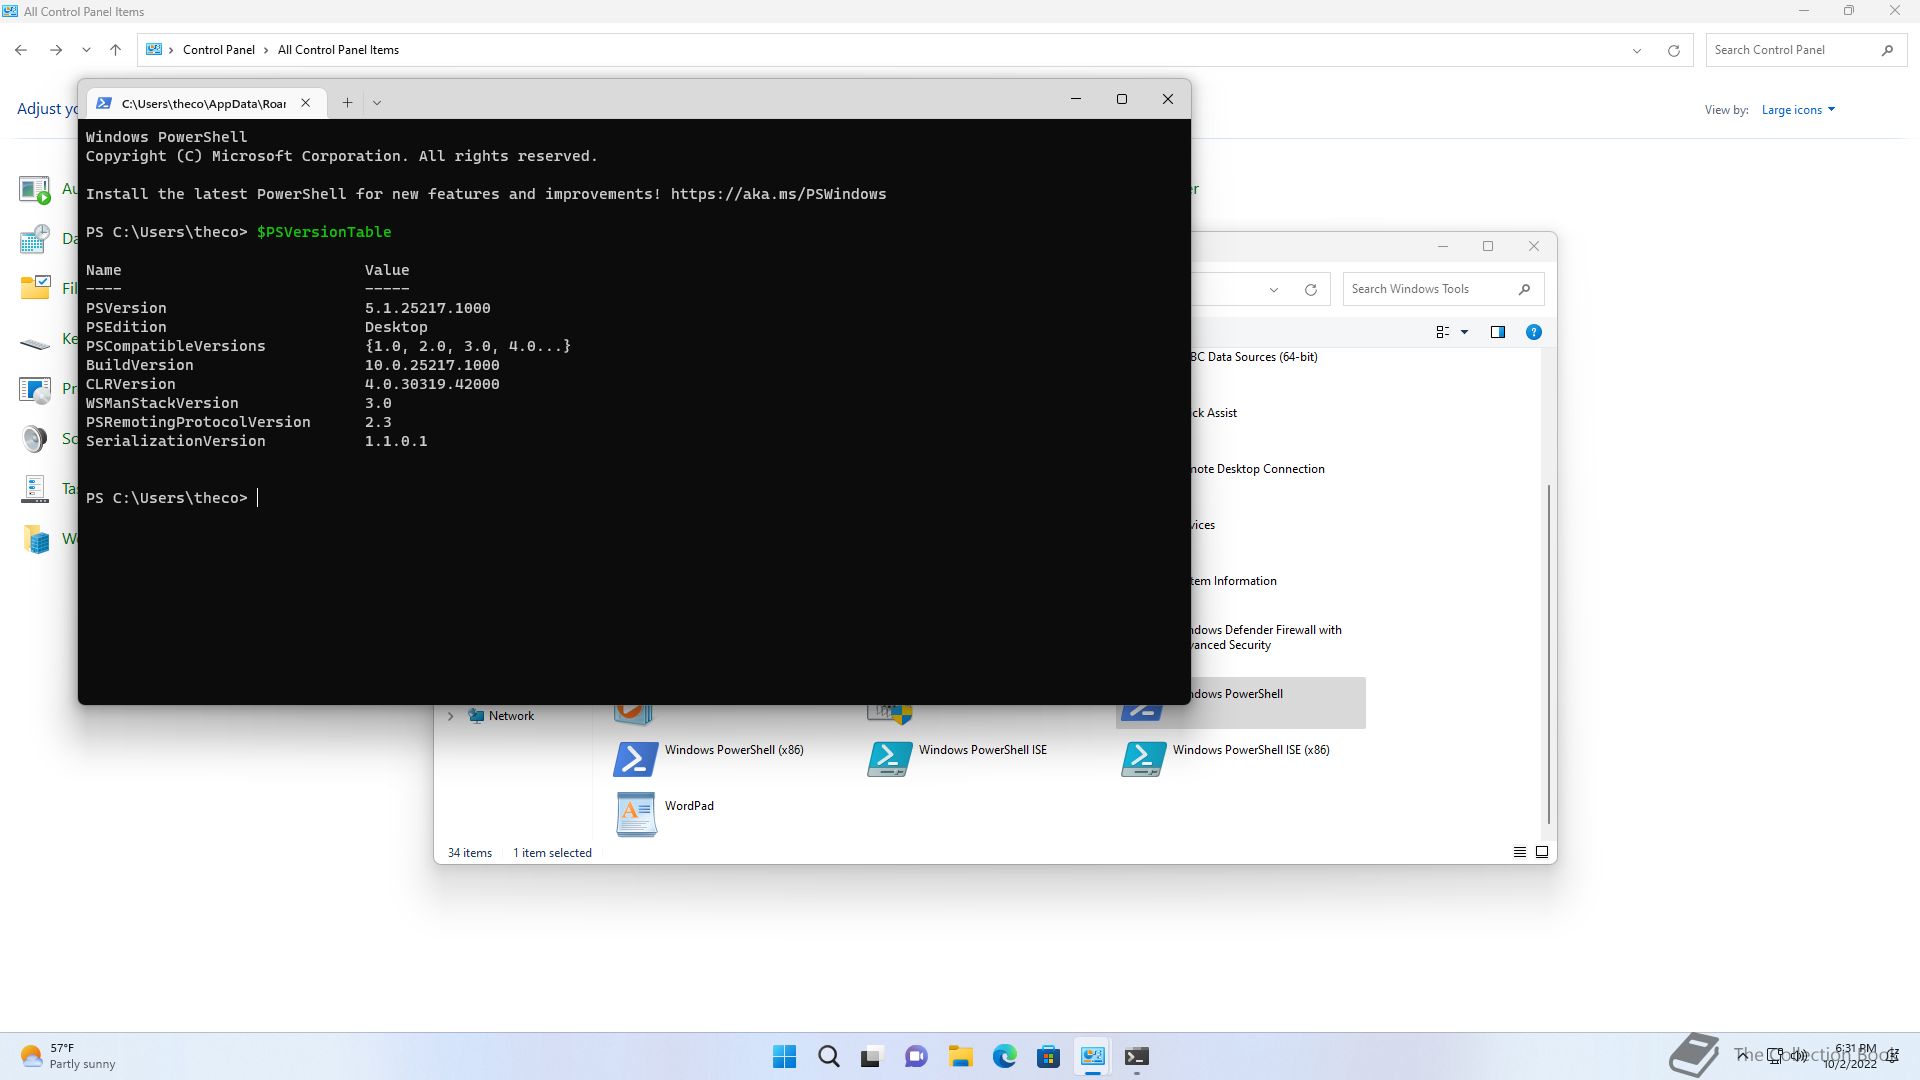Switch to Control Panel taskbar app
1920x1080 pixels.
(1093, 1057)
